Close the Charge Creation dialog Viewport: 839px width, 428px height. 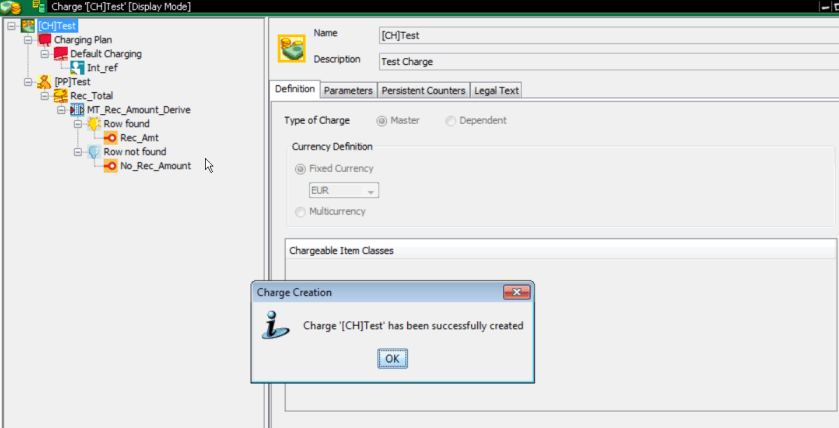click(x=516, y=292)
